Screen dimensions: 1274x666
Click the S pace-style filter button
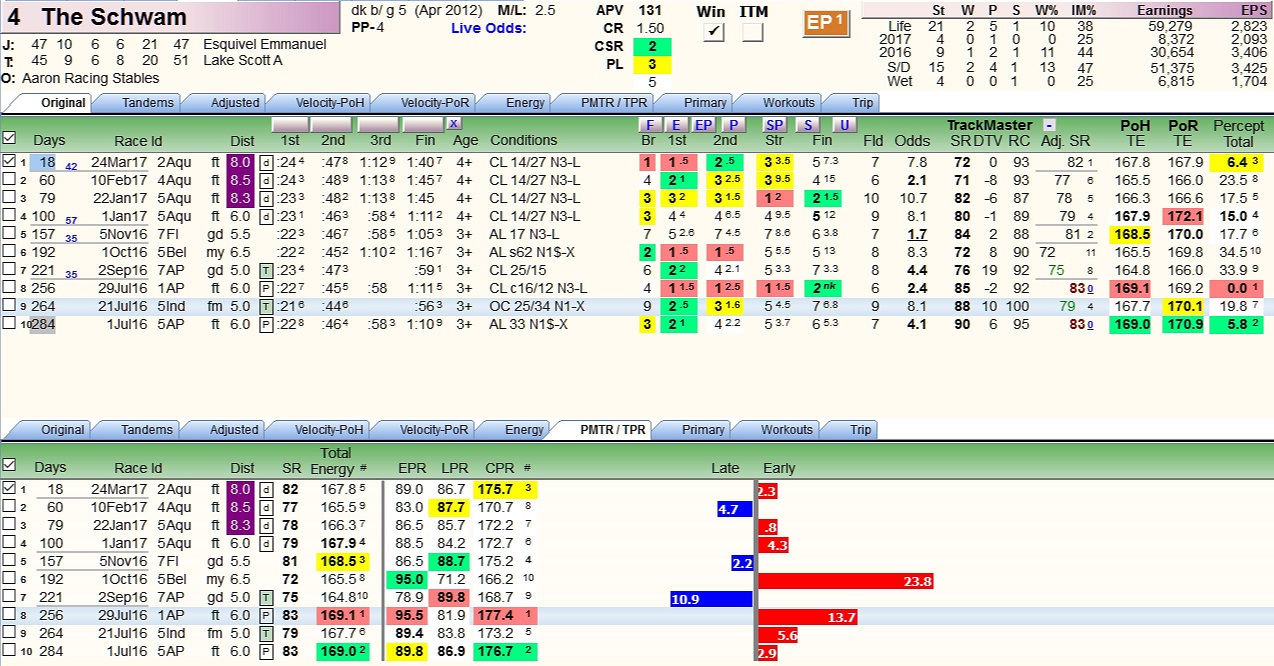point(807,124)
